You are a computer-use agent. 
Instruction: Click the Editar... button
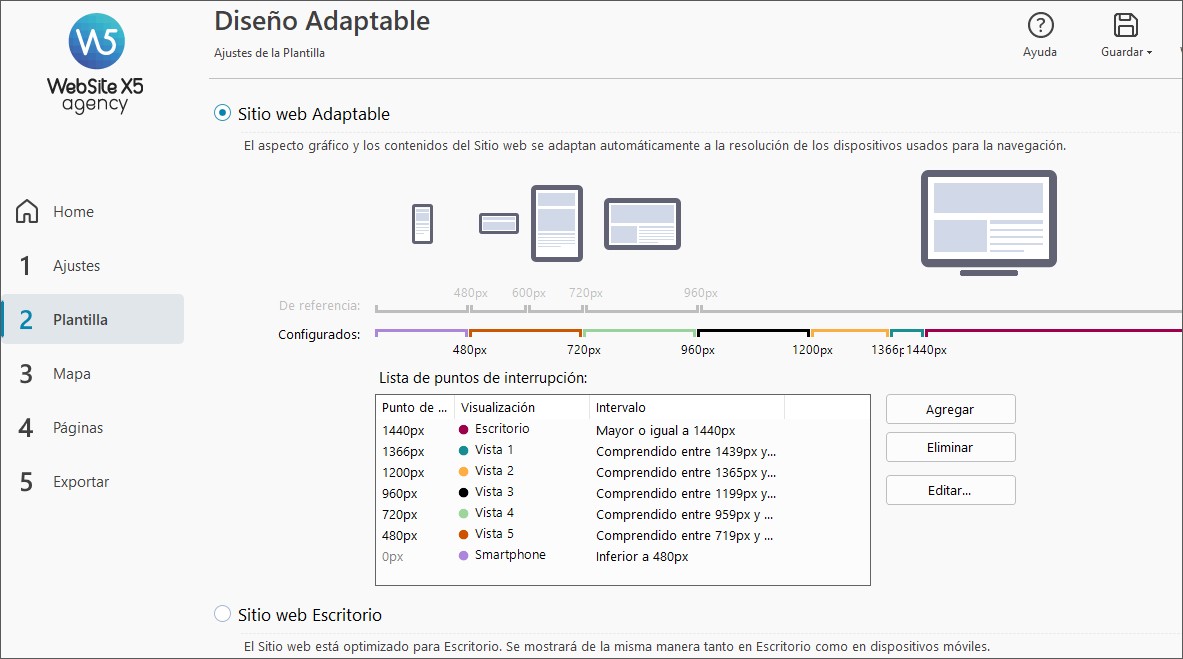coord(950,490)
